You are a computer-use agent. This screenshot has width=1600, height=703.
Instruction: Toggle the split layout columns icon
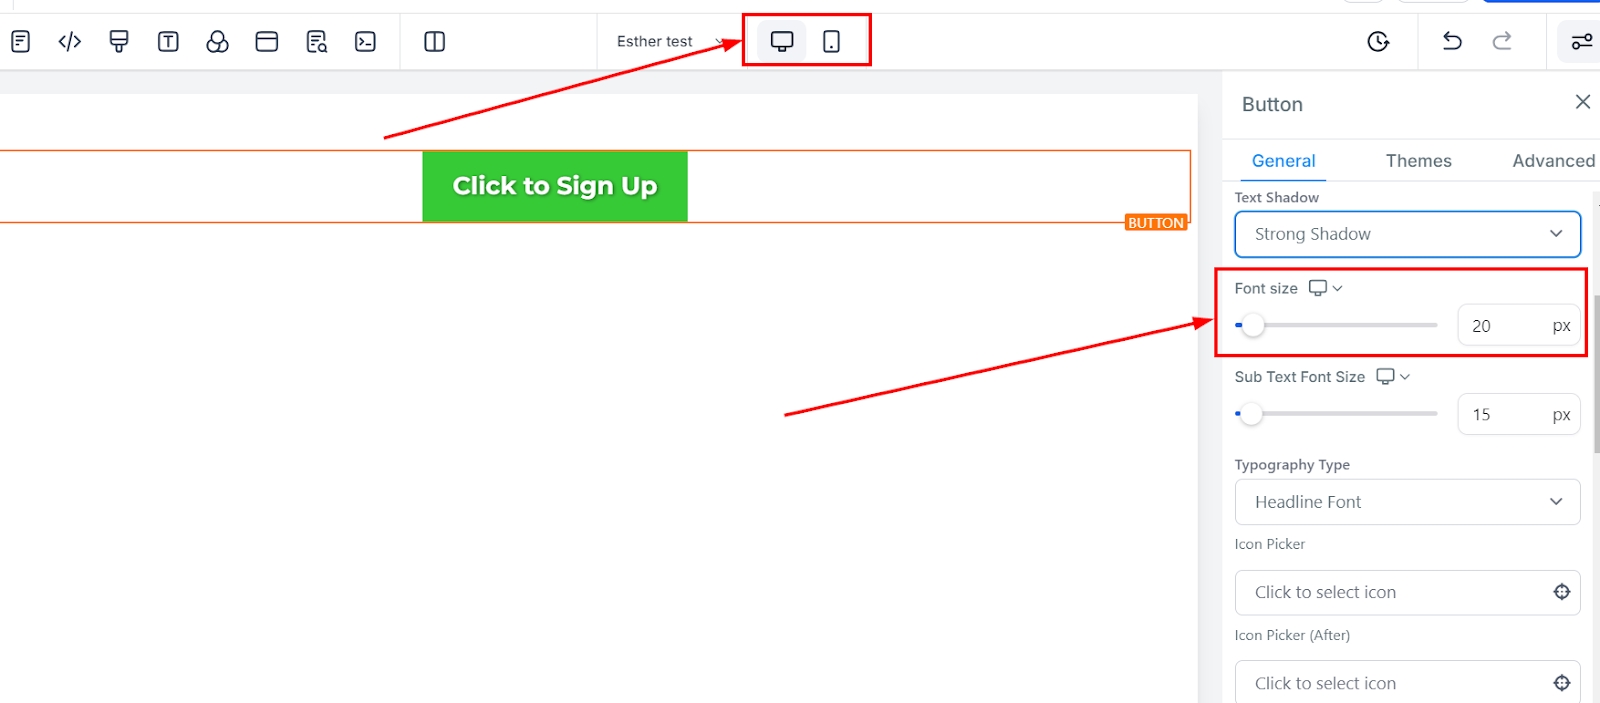434,41
